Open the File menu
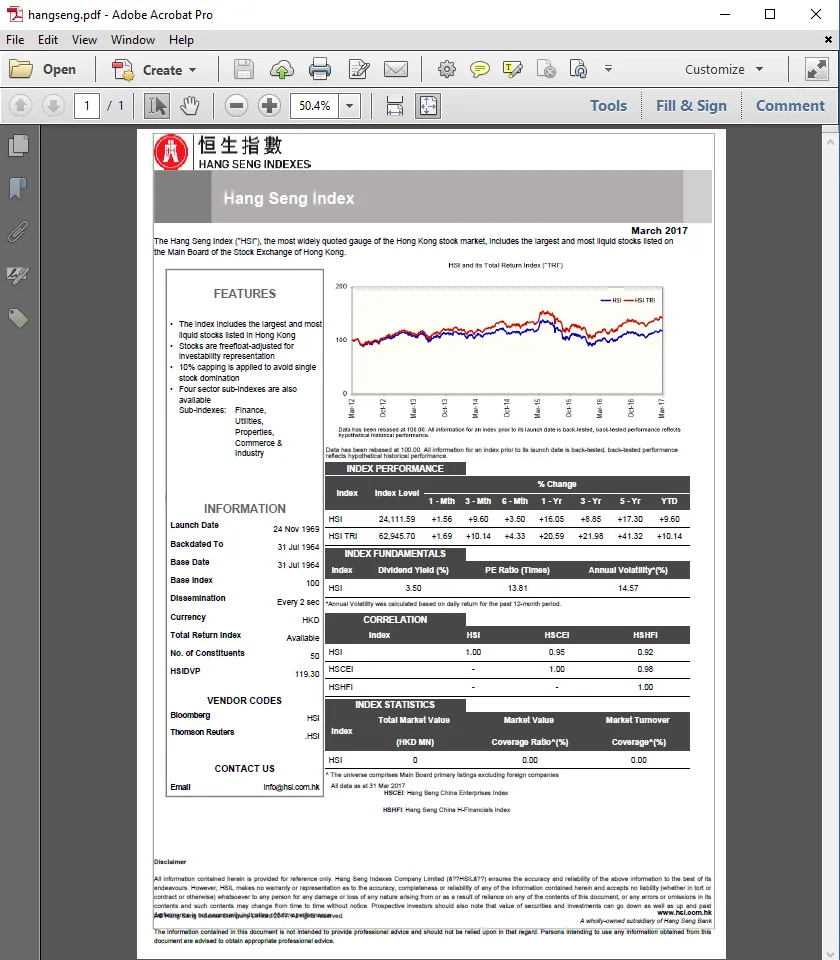Screen dimensions: 840x960 [15, 40]
